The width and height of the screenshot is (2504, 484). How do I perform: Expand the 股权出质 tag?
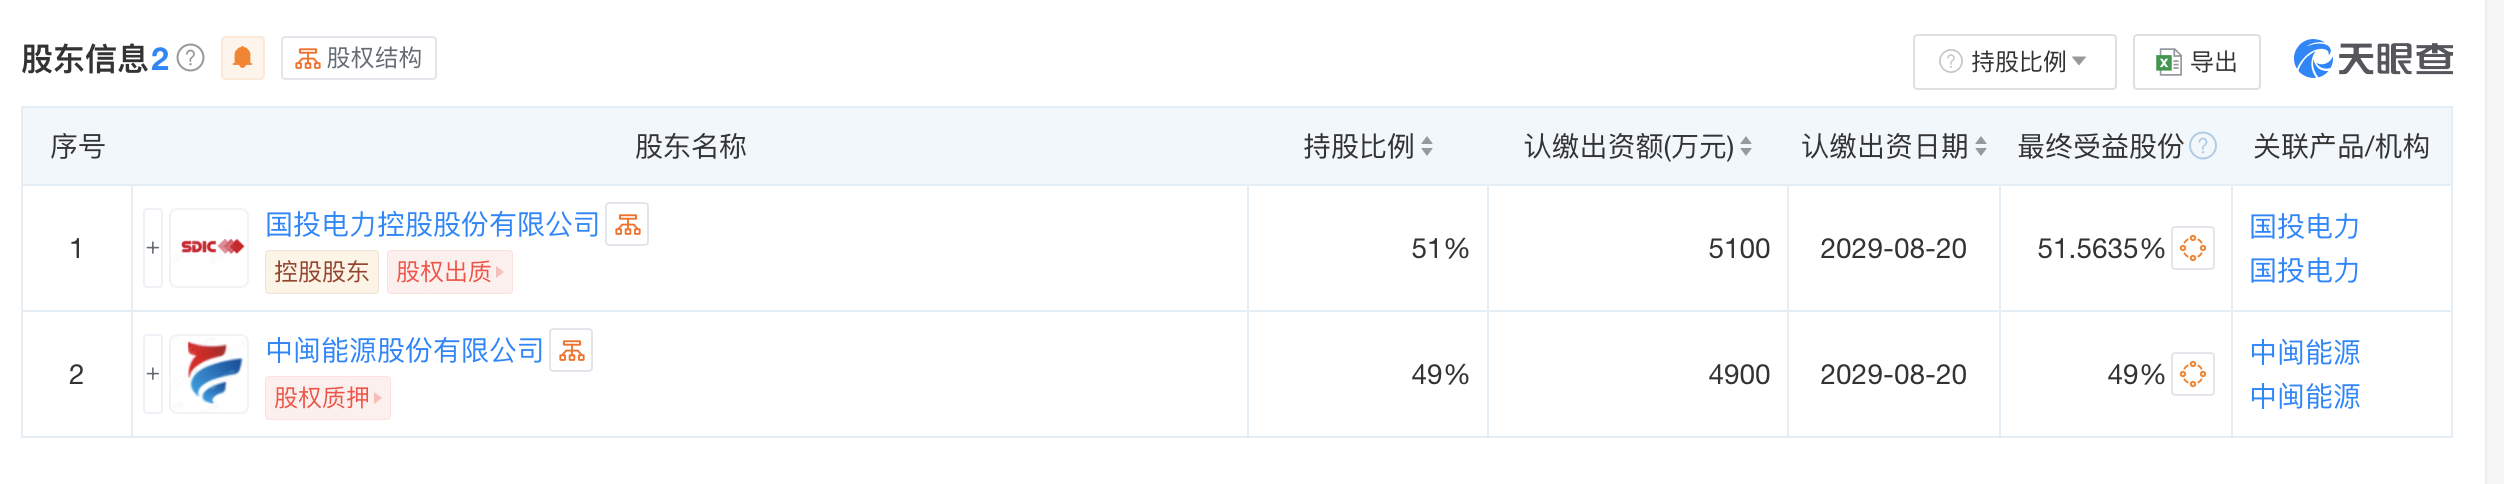tap(450, 272)
